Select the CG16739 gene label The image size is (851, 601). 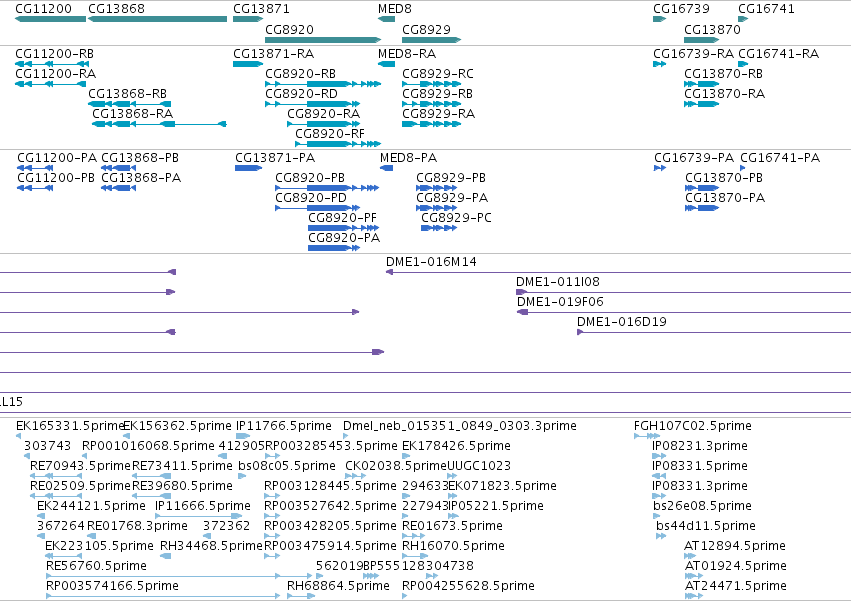pos(681,9)
